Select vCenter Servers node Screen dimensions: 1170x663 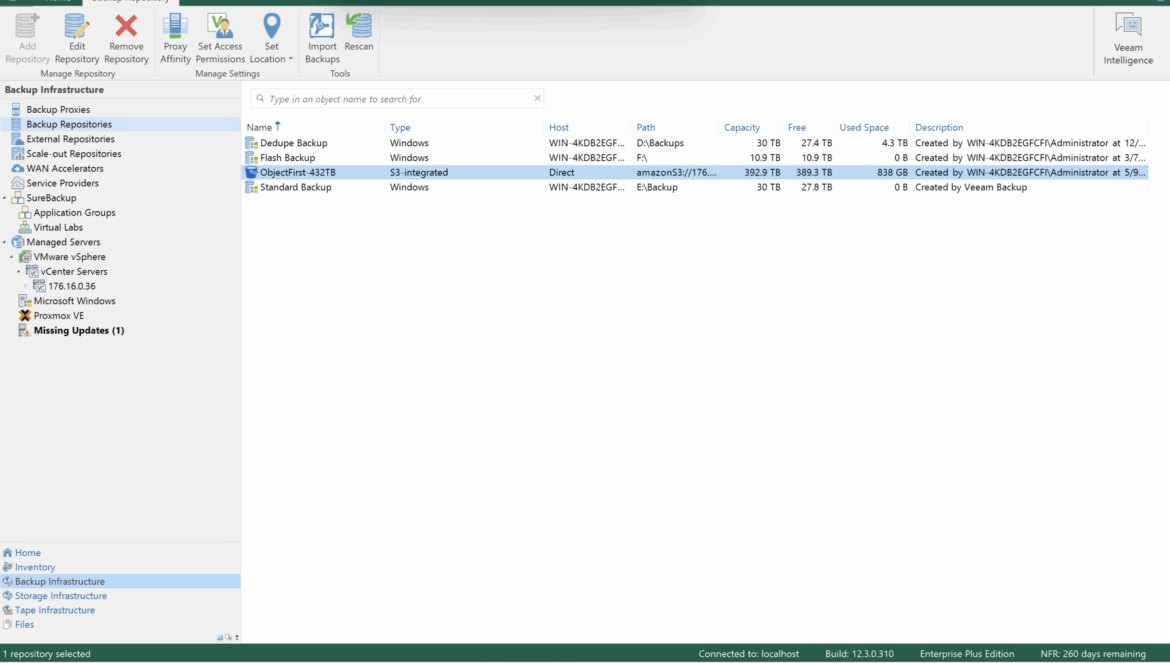click(73, 272)
